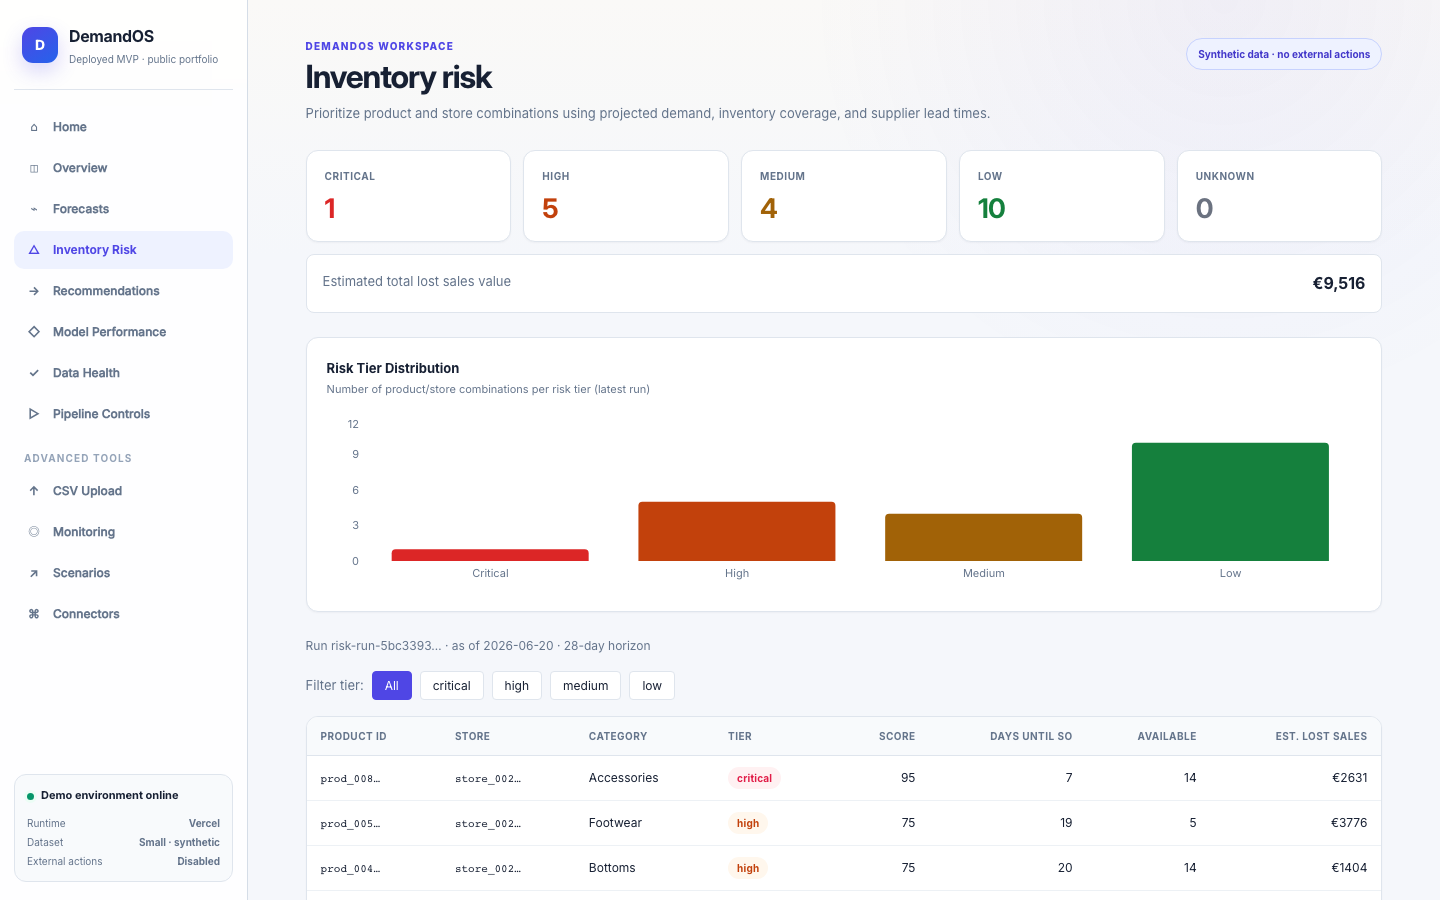Click the Days Until SO header
The height and width of the screenshot is (900, 1440).
(x=1031, y=736)
